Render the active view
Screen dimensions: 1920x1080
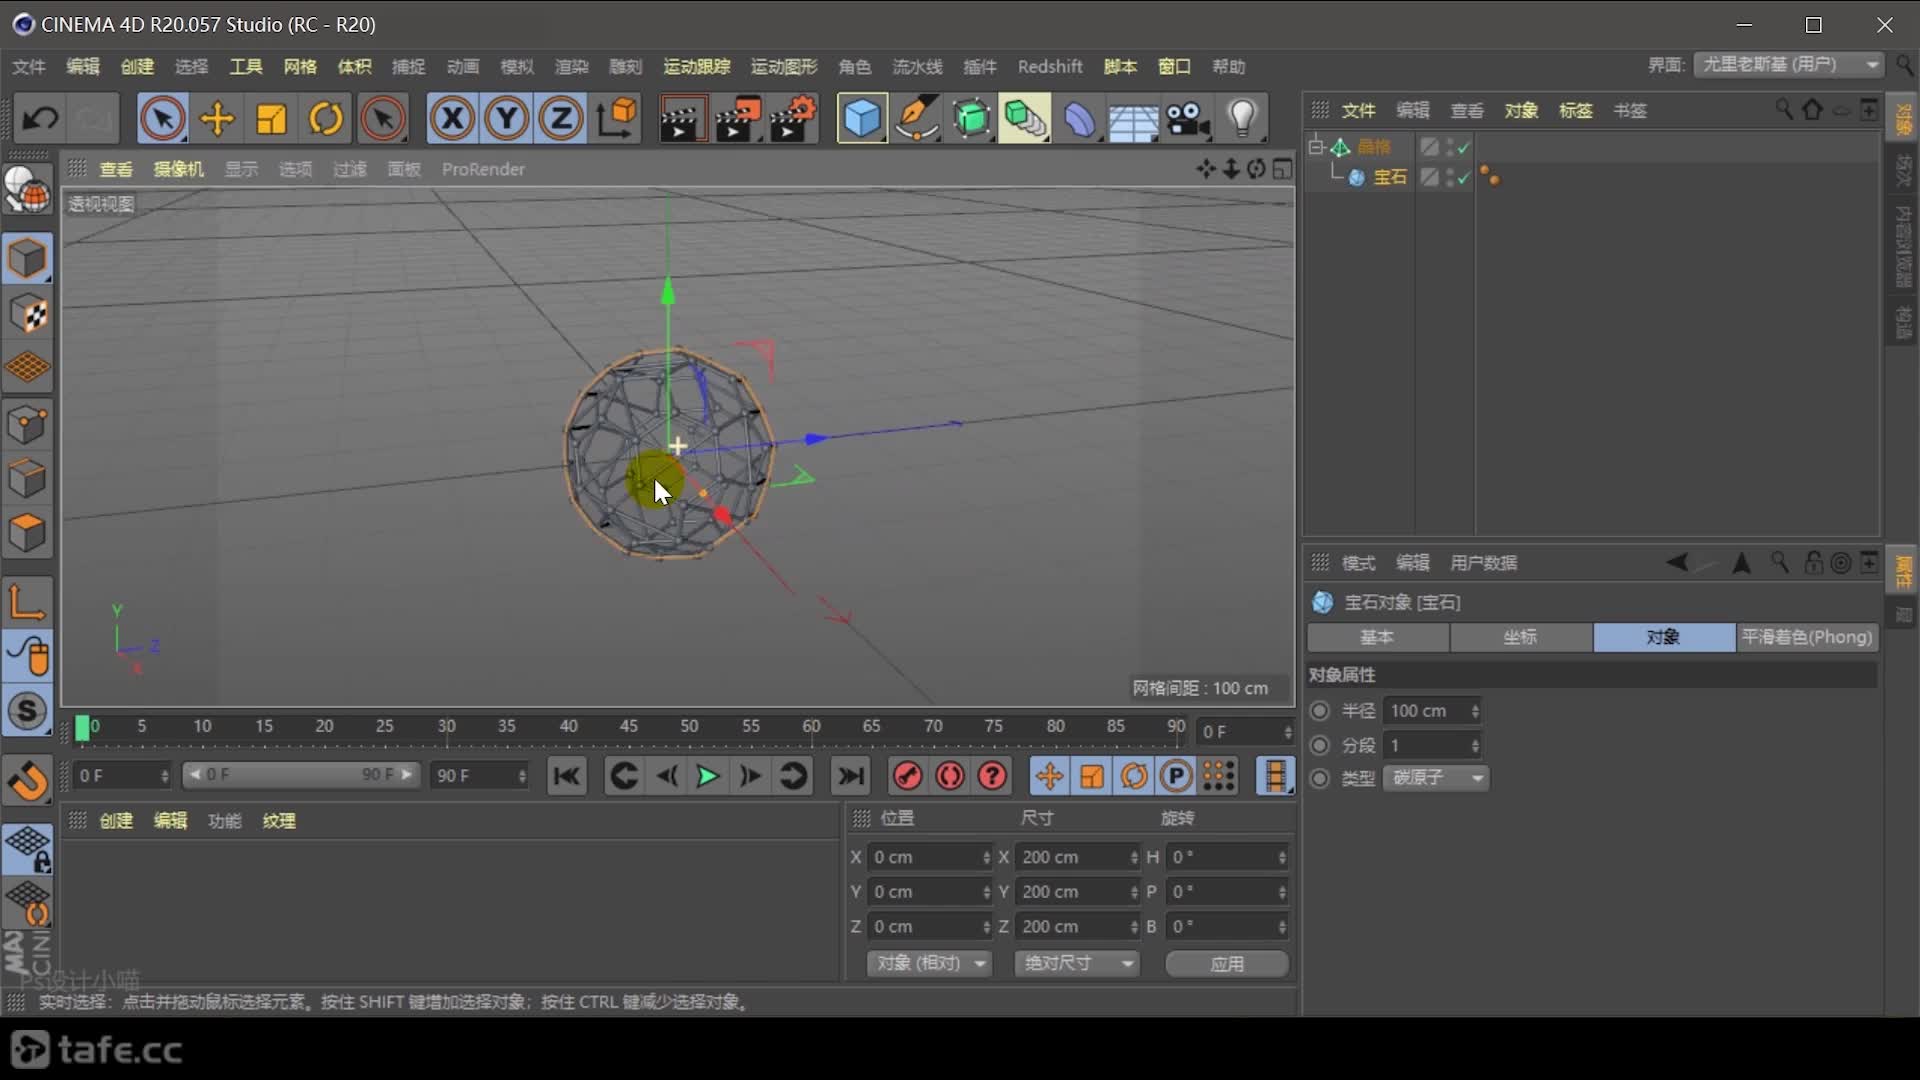pos(683,119)
